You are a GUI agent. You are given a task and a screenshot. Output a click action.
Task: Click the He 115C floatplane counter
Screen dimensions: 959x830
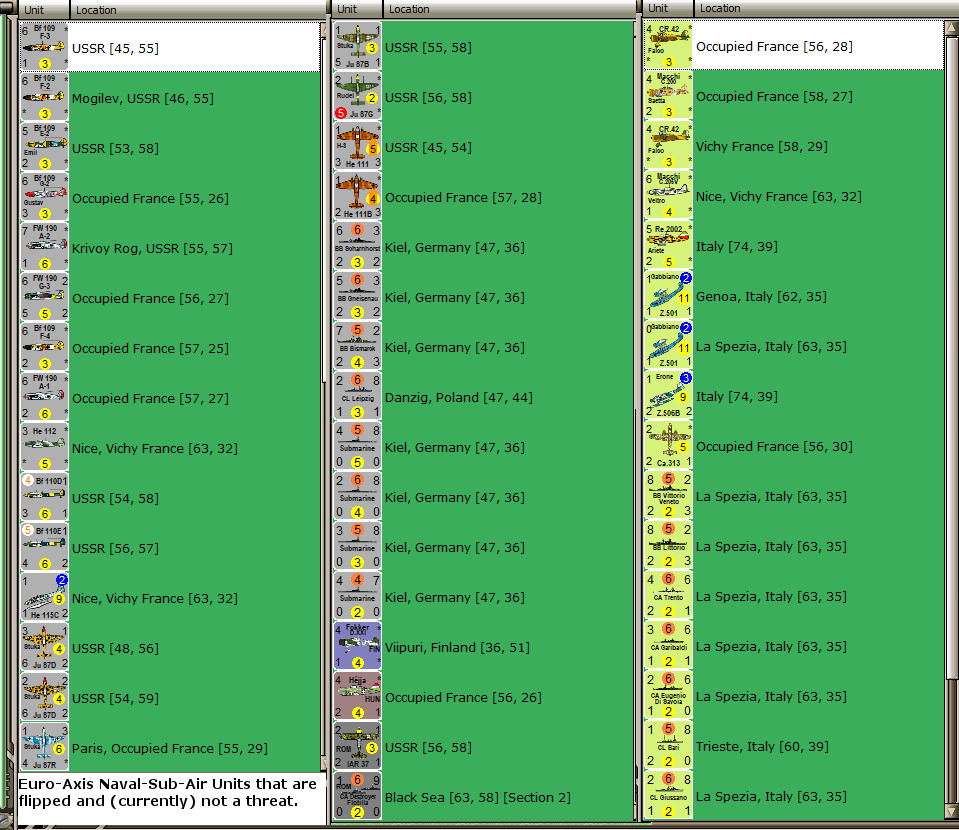pos(44,597)
